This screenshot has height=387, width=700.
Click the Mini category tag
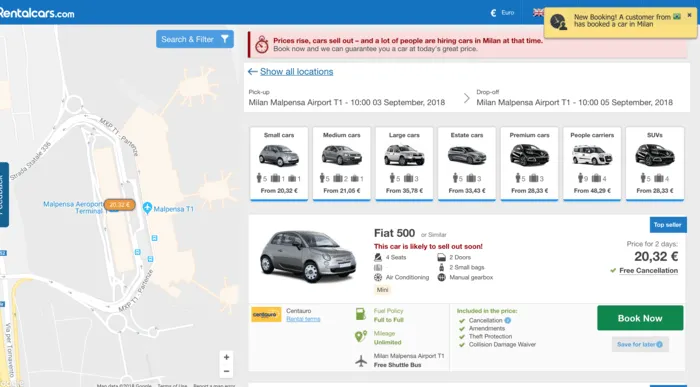click(383, 290)
